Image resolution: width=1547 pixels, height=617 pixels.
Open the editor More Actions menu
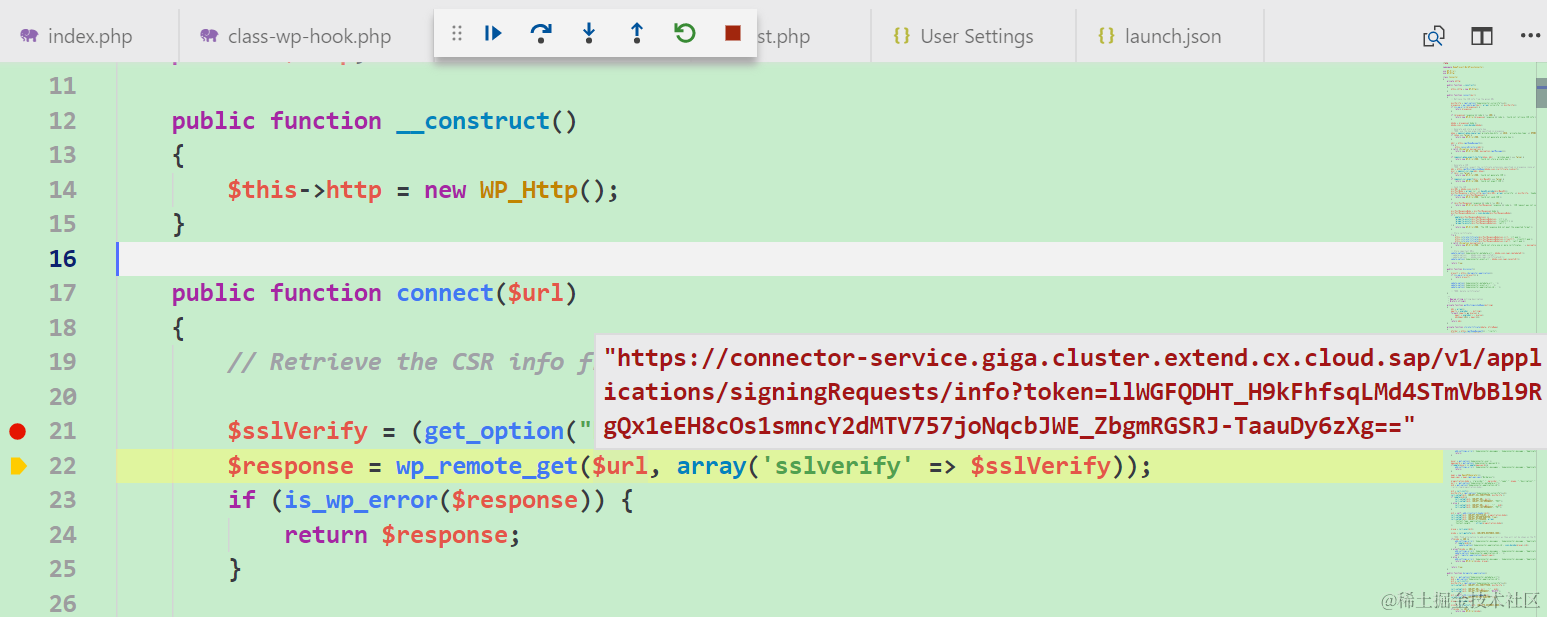point(1530,36)
